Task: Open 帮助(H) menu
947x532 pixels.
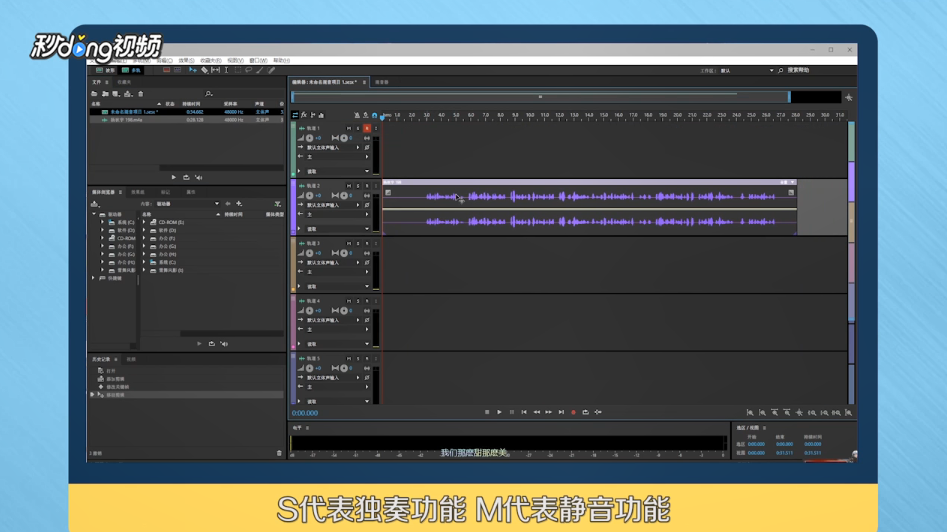Action: tap(281, 60)
